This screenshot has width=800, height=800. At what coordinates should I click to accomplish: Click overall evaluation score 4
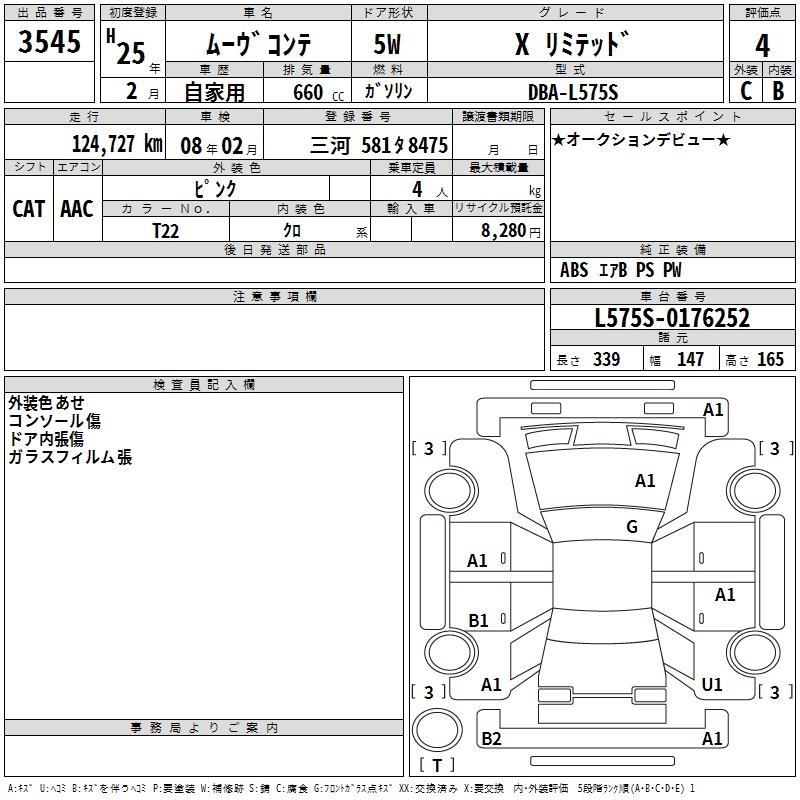pyautogui.click(x=762, y=46)
